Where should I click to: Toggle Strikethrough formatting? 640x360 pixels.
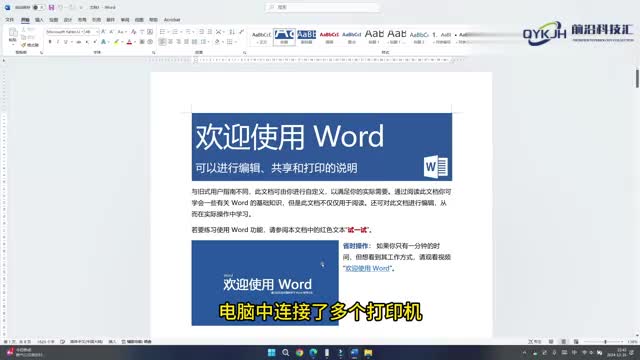[79, 42]
